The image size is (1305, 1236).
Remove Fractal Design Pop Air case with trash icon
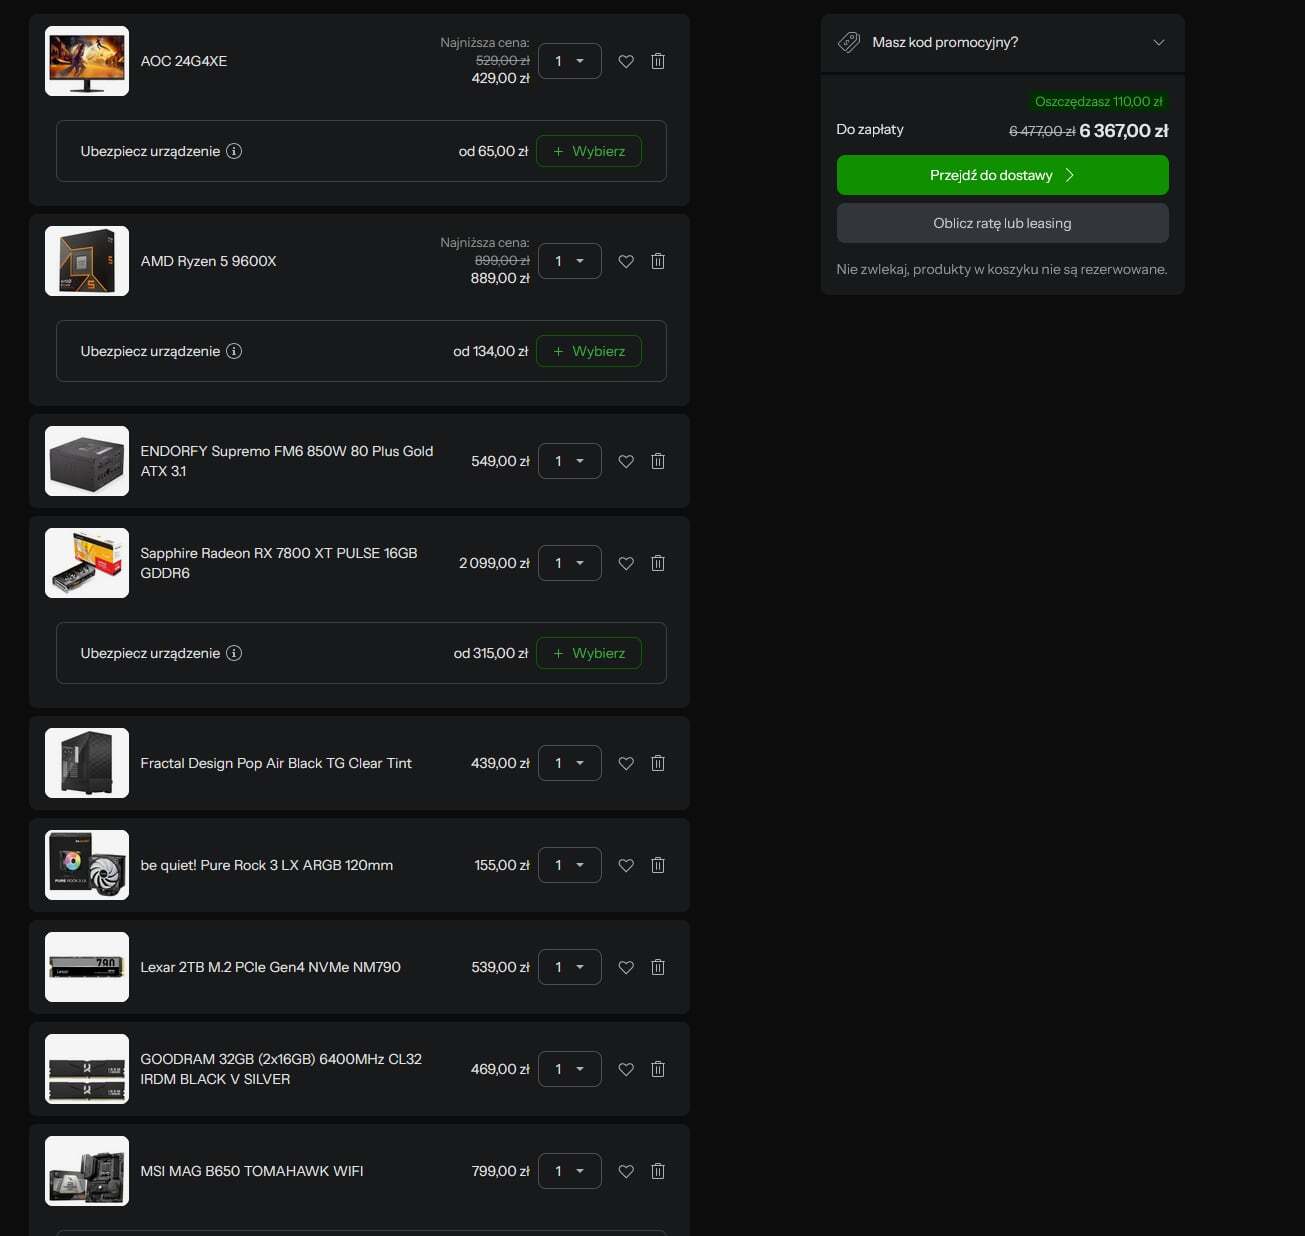pos(658,763)
